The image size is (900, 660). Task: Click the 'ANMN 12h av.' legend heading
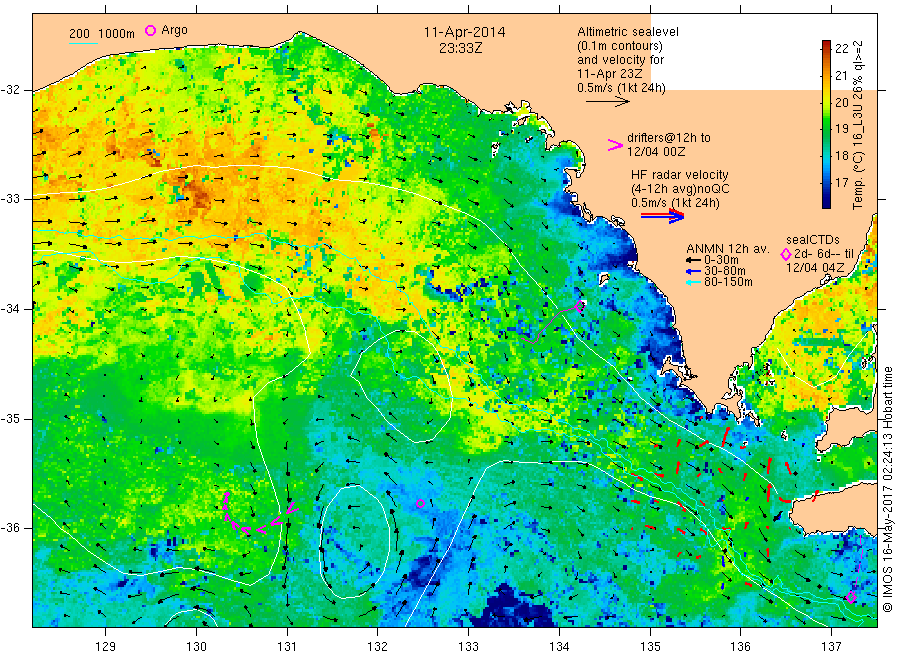pyautogui.click(x=728, y=249)
